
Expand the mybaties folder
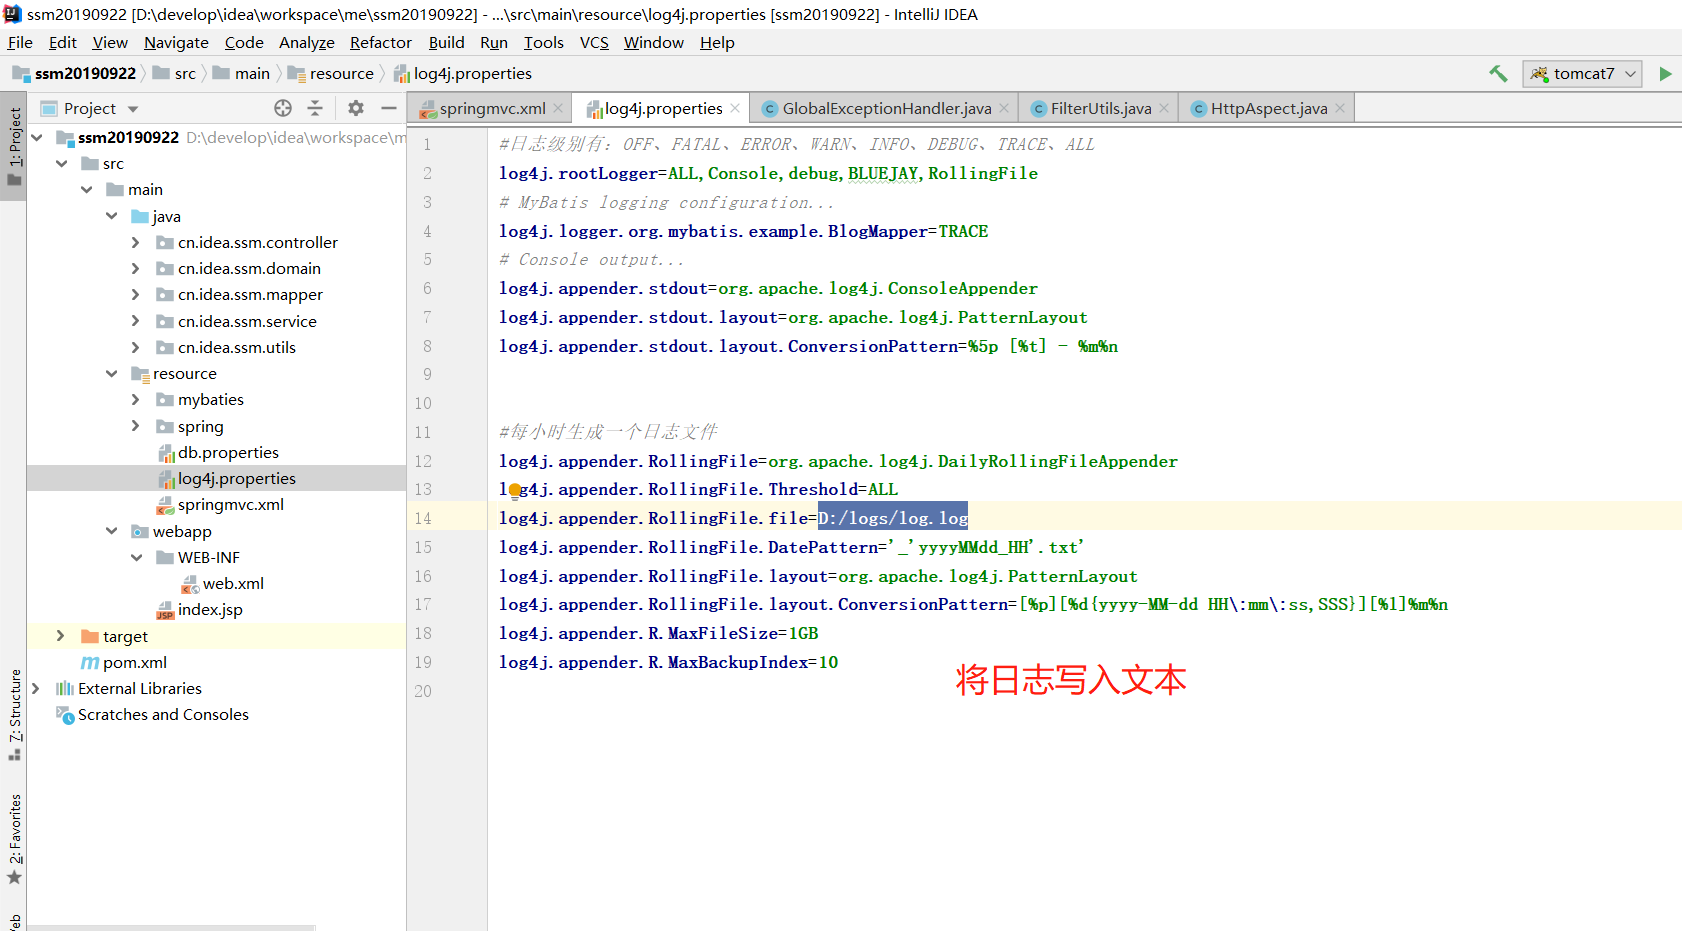[136, 399]
